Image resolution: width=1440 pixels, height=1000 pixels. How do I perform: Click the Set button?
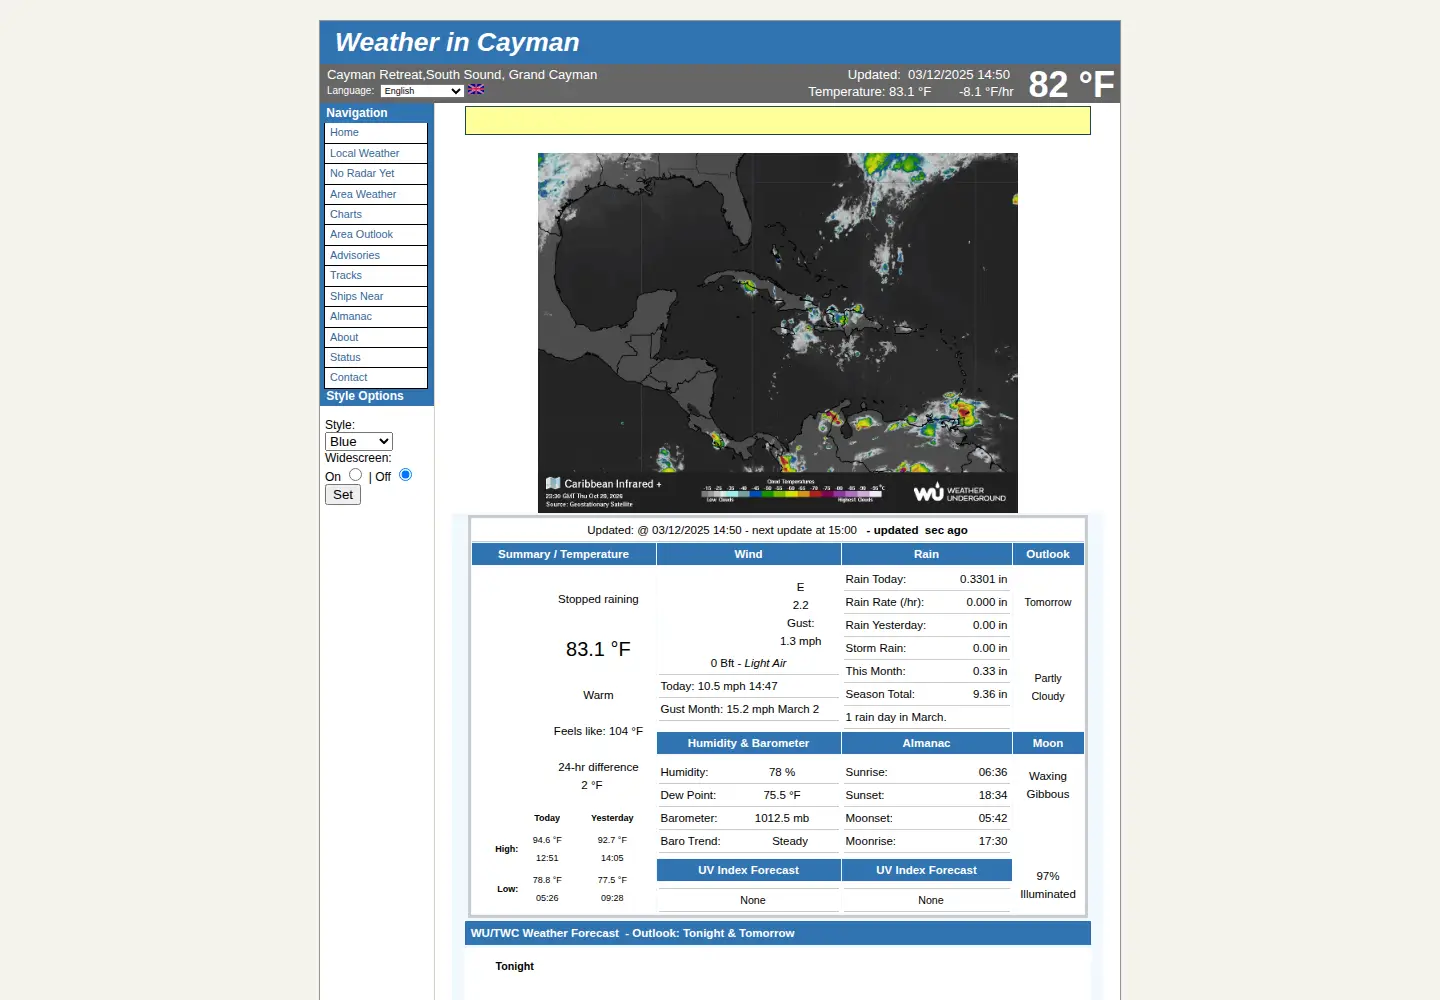343,495
